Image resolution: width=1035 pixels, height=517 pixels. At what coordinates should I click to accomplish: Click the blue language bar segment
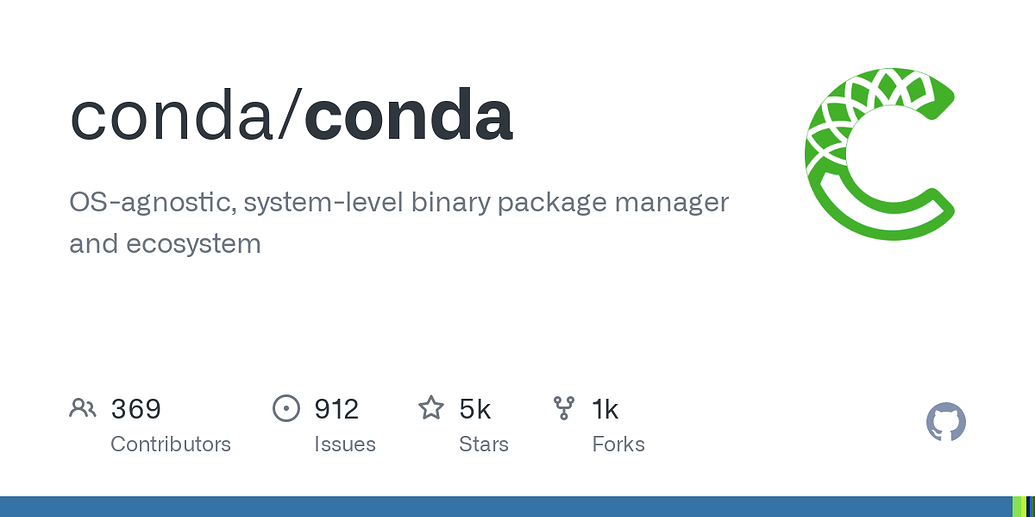coord(500,506)
